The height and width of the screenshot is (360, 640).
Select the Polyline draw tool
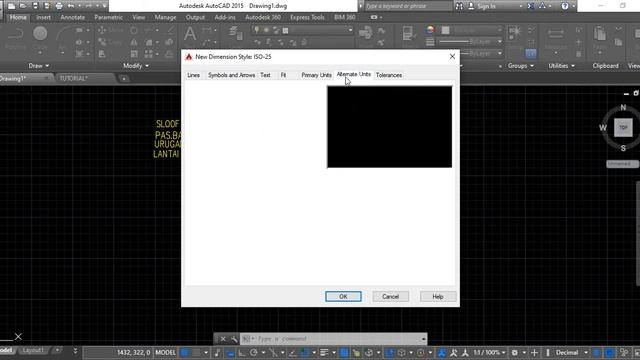pos(16,38)
